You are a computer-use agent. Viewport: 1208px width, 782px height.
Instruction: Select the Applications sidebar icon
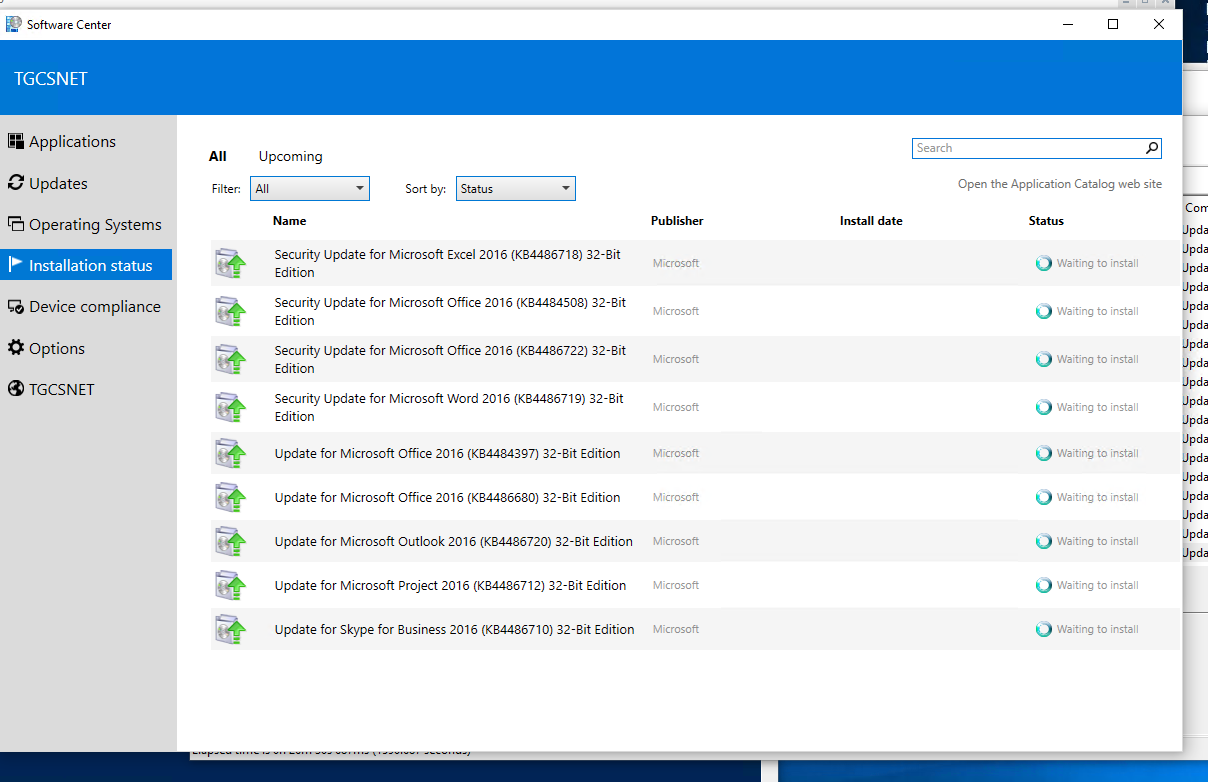16,141
